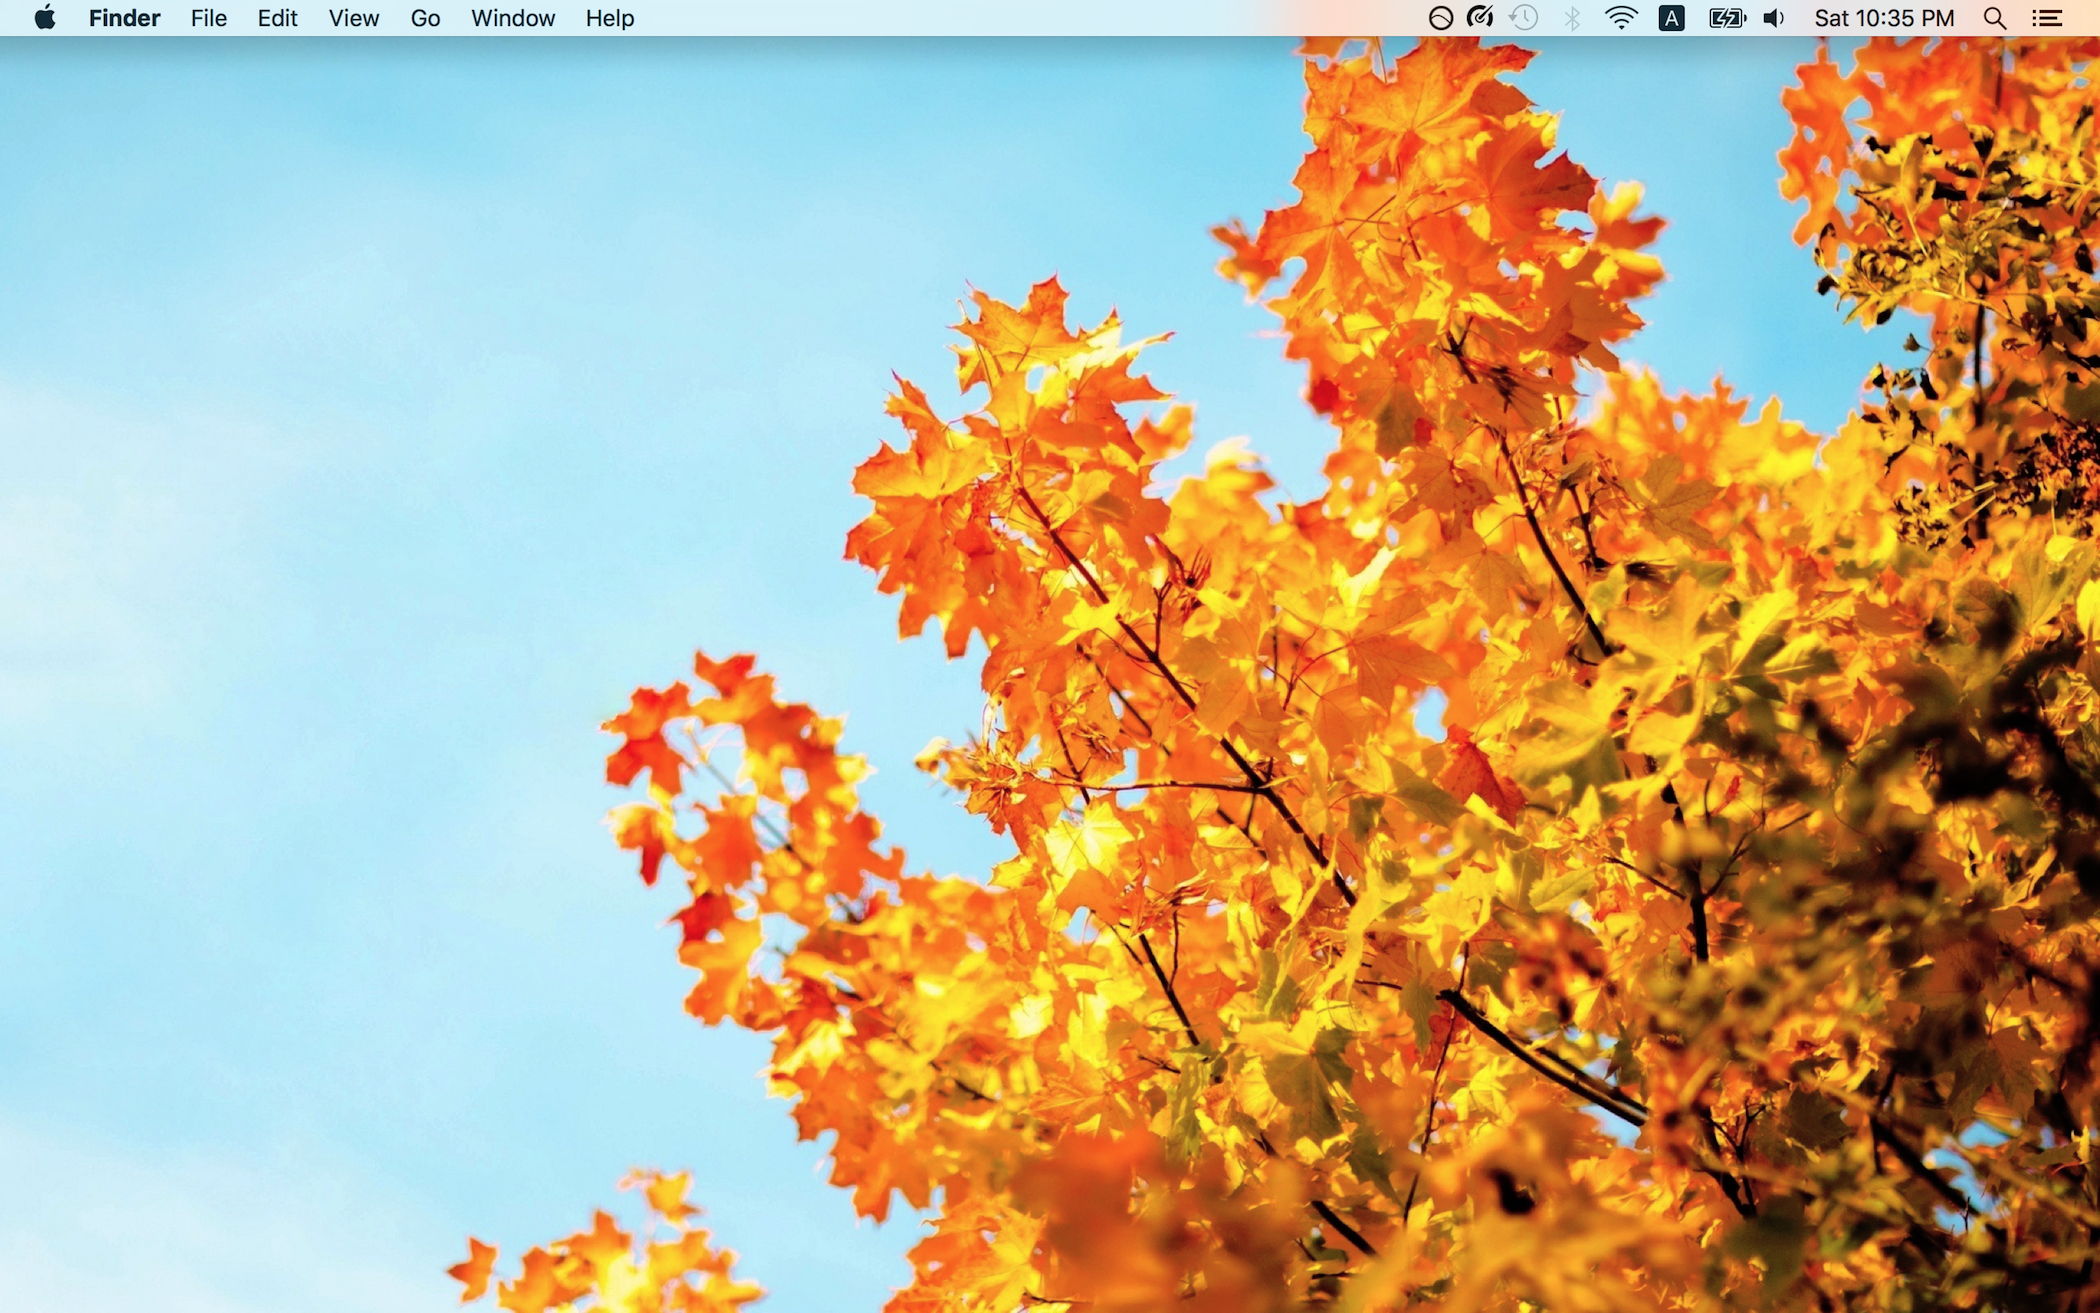The image size is (2100, 1313).
Task: Show the battery status menu
Action: [1726, 18]
